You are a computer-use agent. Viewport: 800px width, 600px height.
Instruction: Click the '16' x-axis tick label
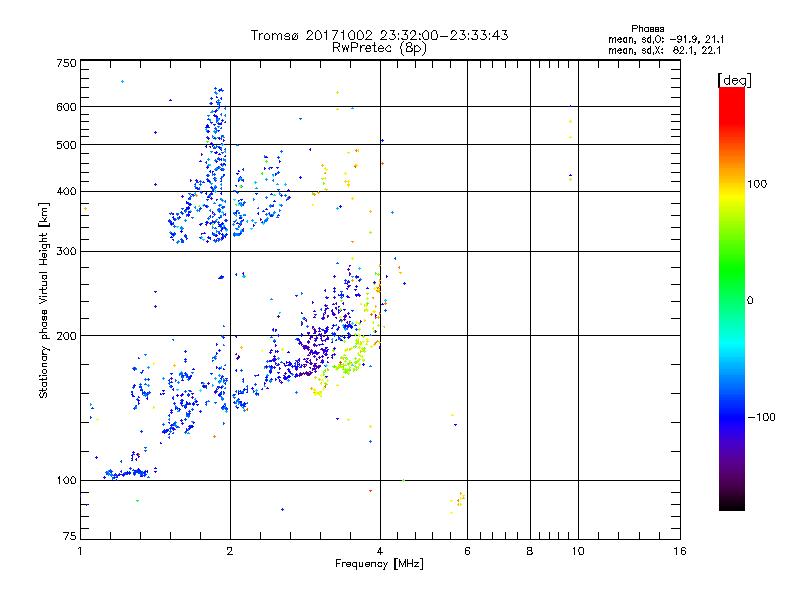click(680, 551)
